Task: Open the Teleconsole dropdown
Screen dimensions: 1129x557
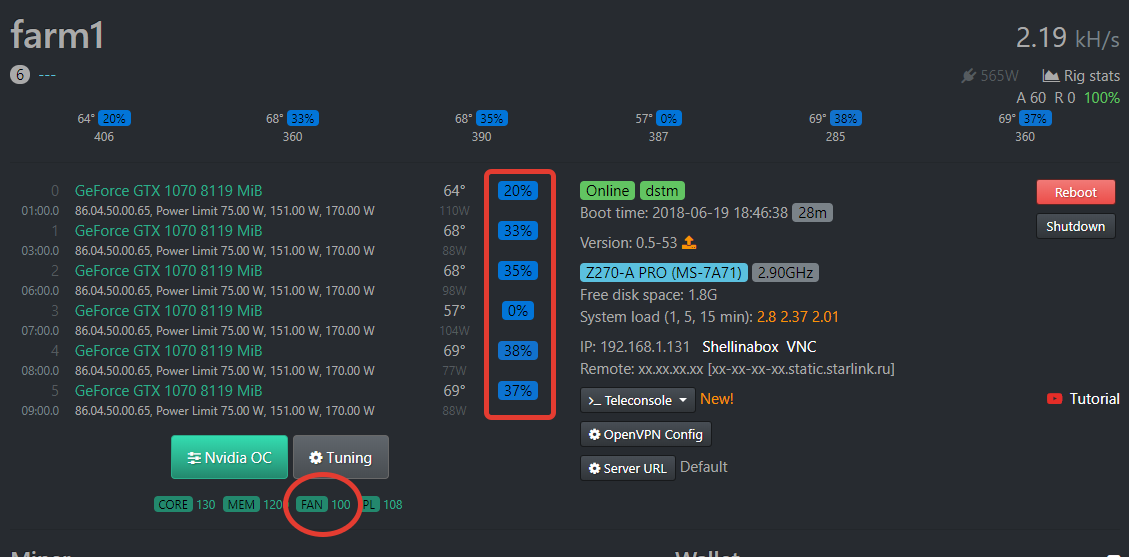Action: [638, 400]
